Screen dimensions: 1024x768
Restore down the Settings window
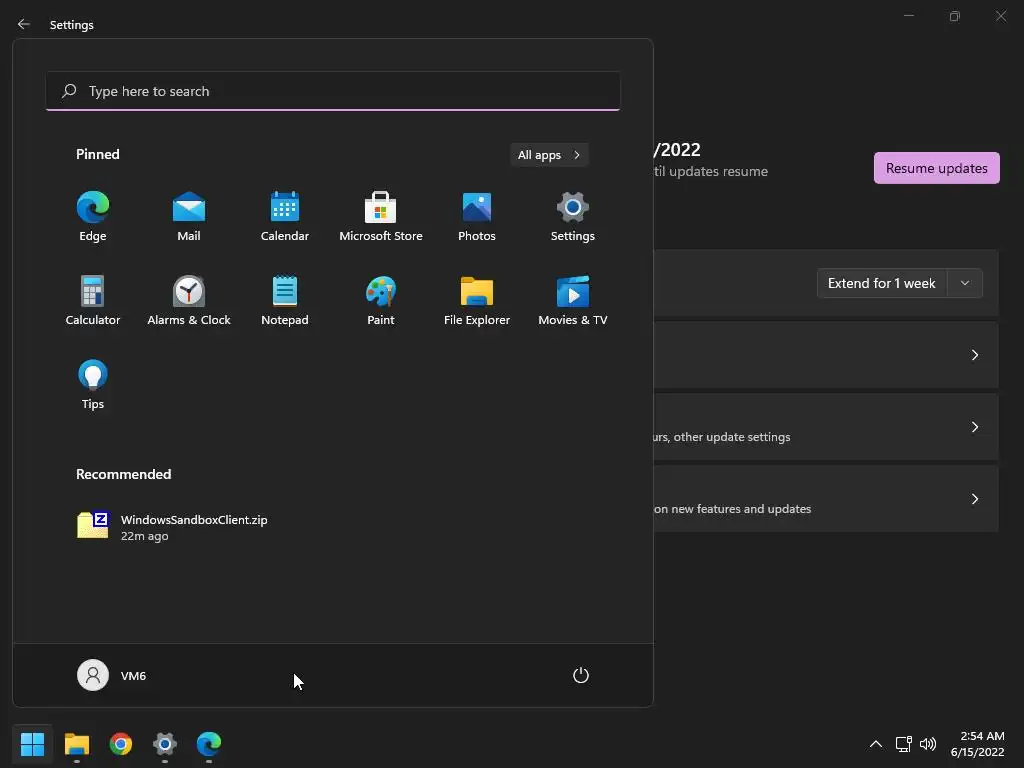[955, 16]
